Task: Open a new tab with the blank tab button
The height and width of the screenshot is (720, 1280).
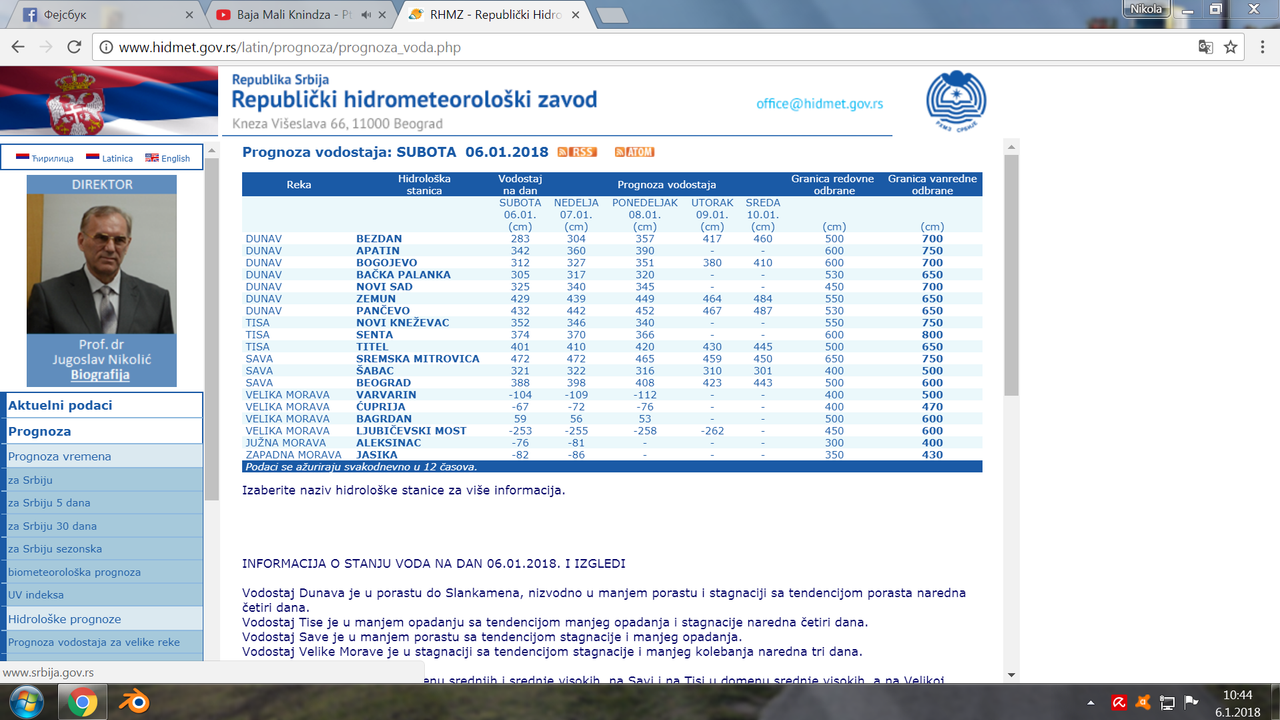Action: tap(612, 15)
